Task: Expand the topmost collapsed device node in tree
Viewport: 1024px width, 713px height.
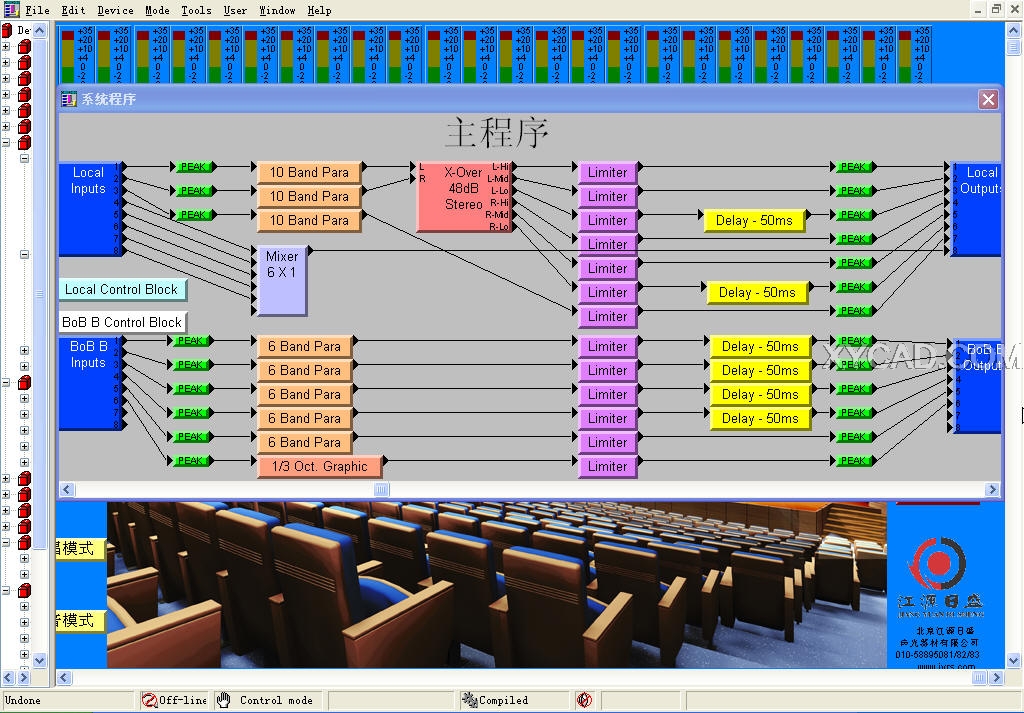Action: click(x=6, y=46)
